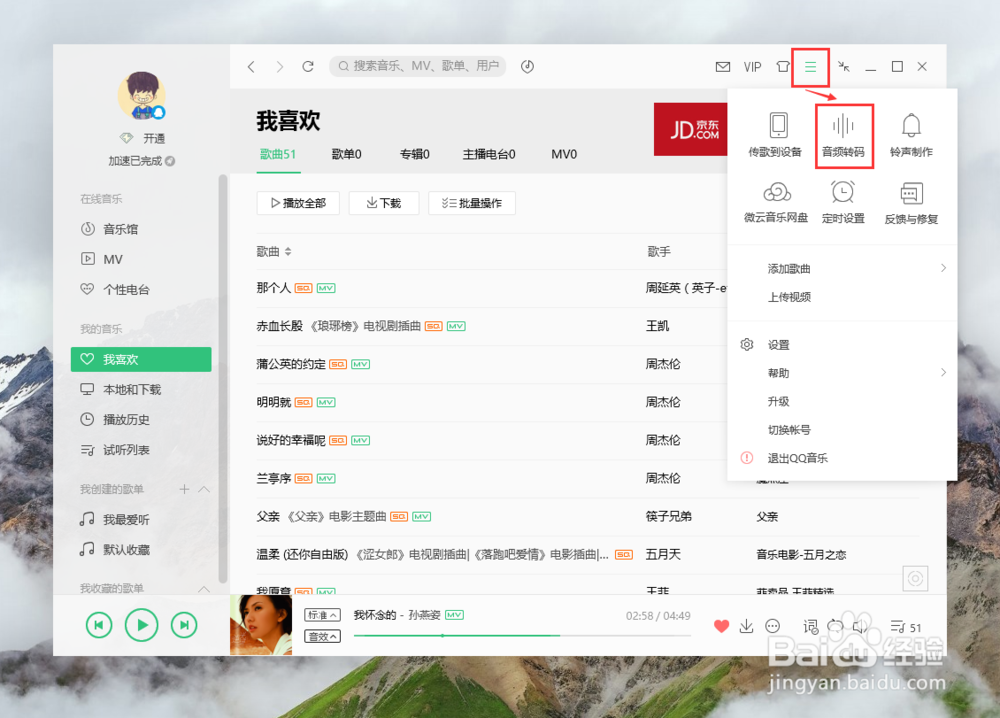The height and width of the screenshot is (718, 1000).
Task: Click the 下载 download button
Action: pos(383,203)
